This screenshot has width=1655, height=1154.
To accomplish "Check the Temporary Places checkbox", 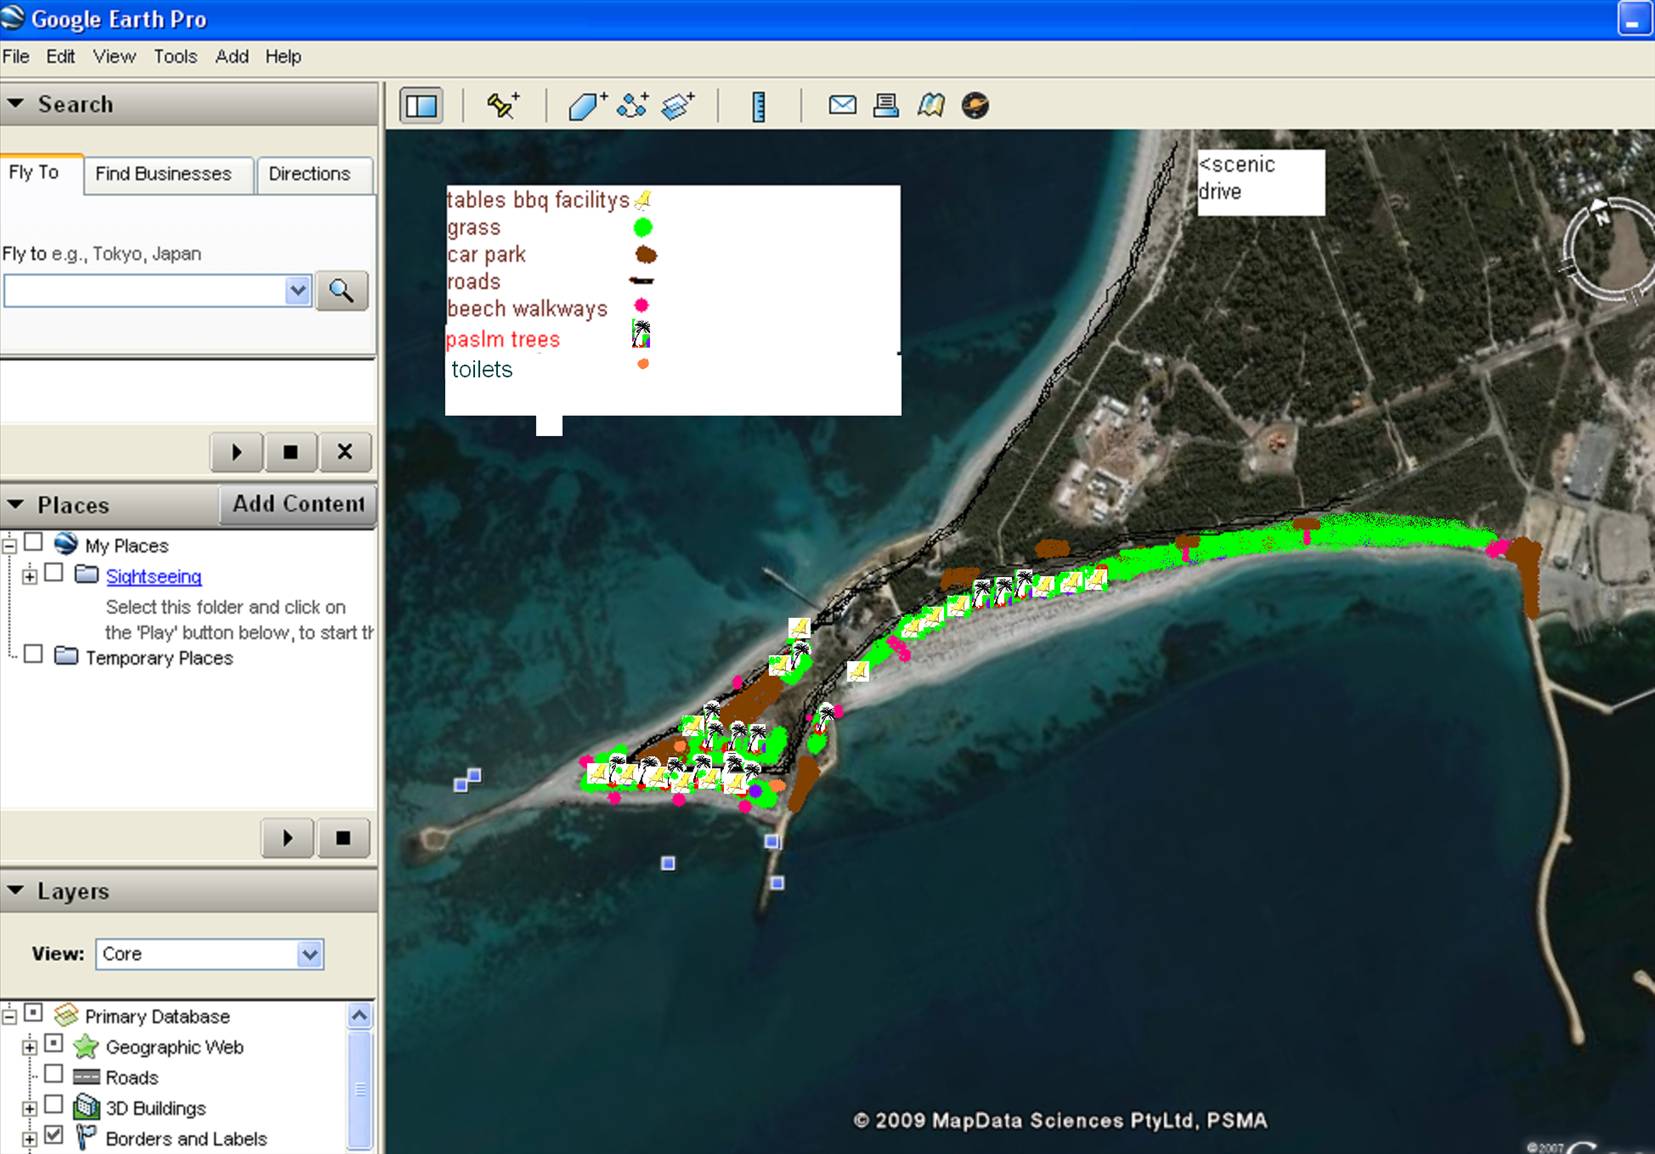I will 34,654.
